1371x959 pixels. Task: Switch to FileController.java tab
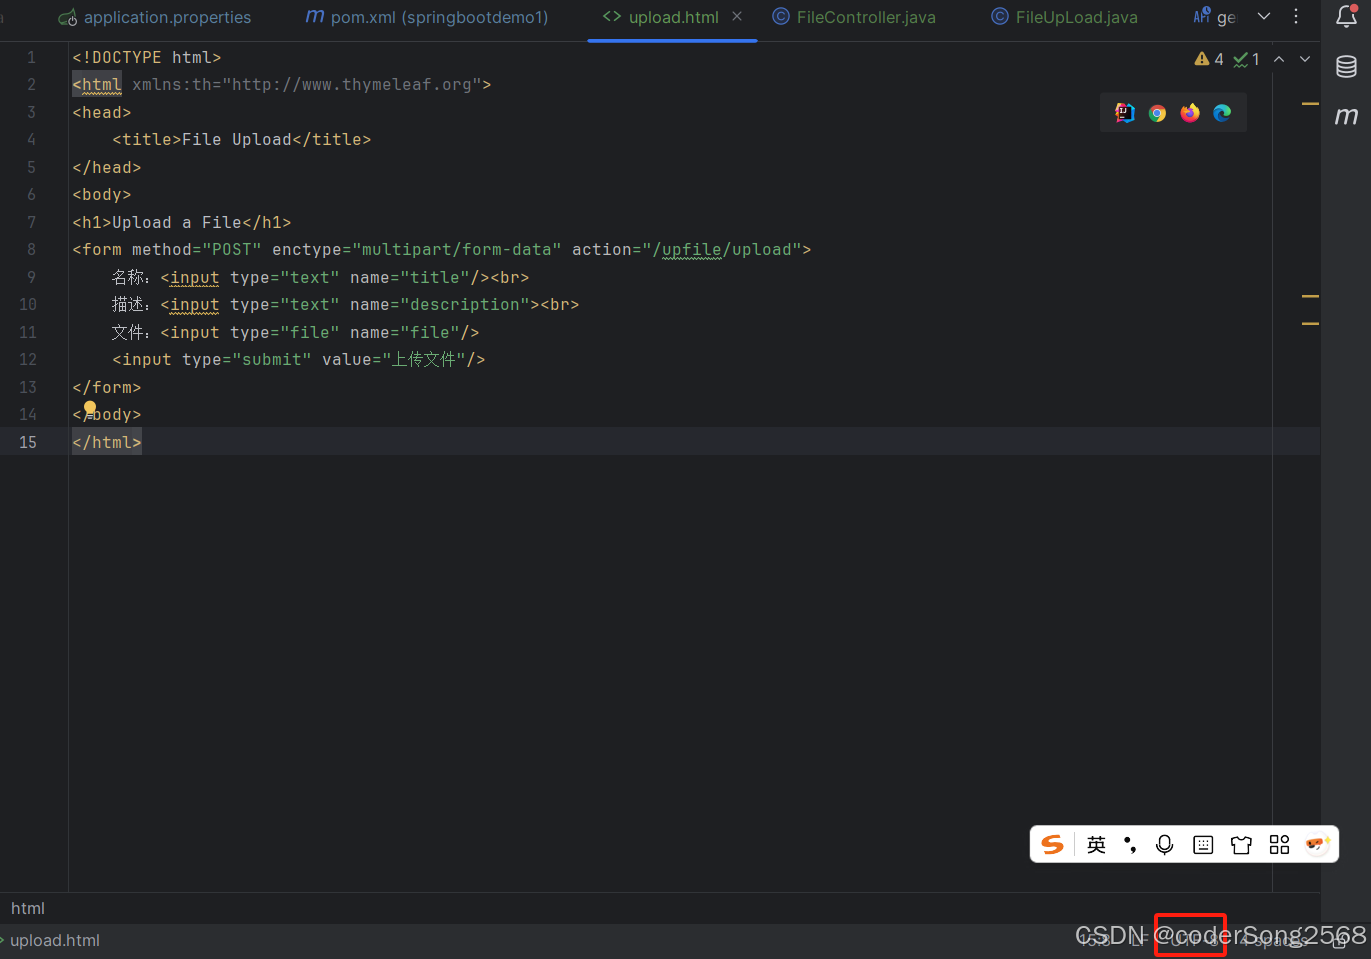coord(854,17)
